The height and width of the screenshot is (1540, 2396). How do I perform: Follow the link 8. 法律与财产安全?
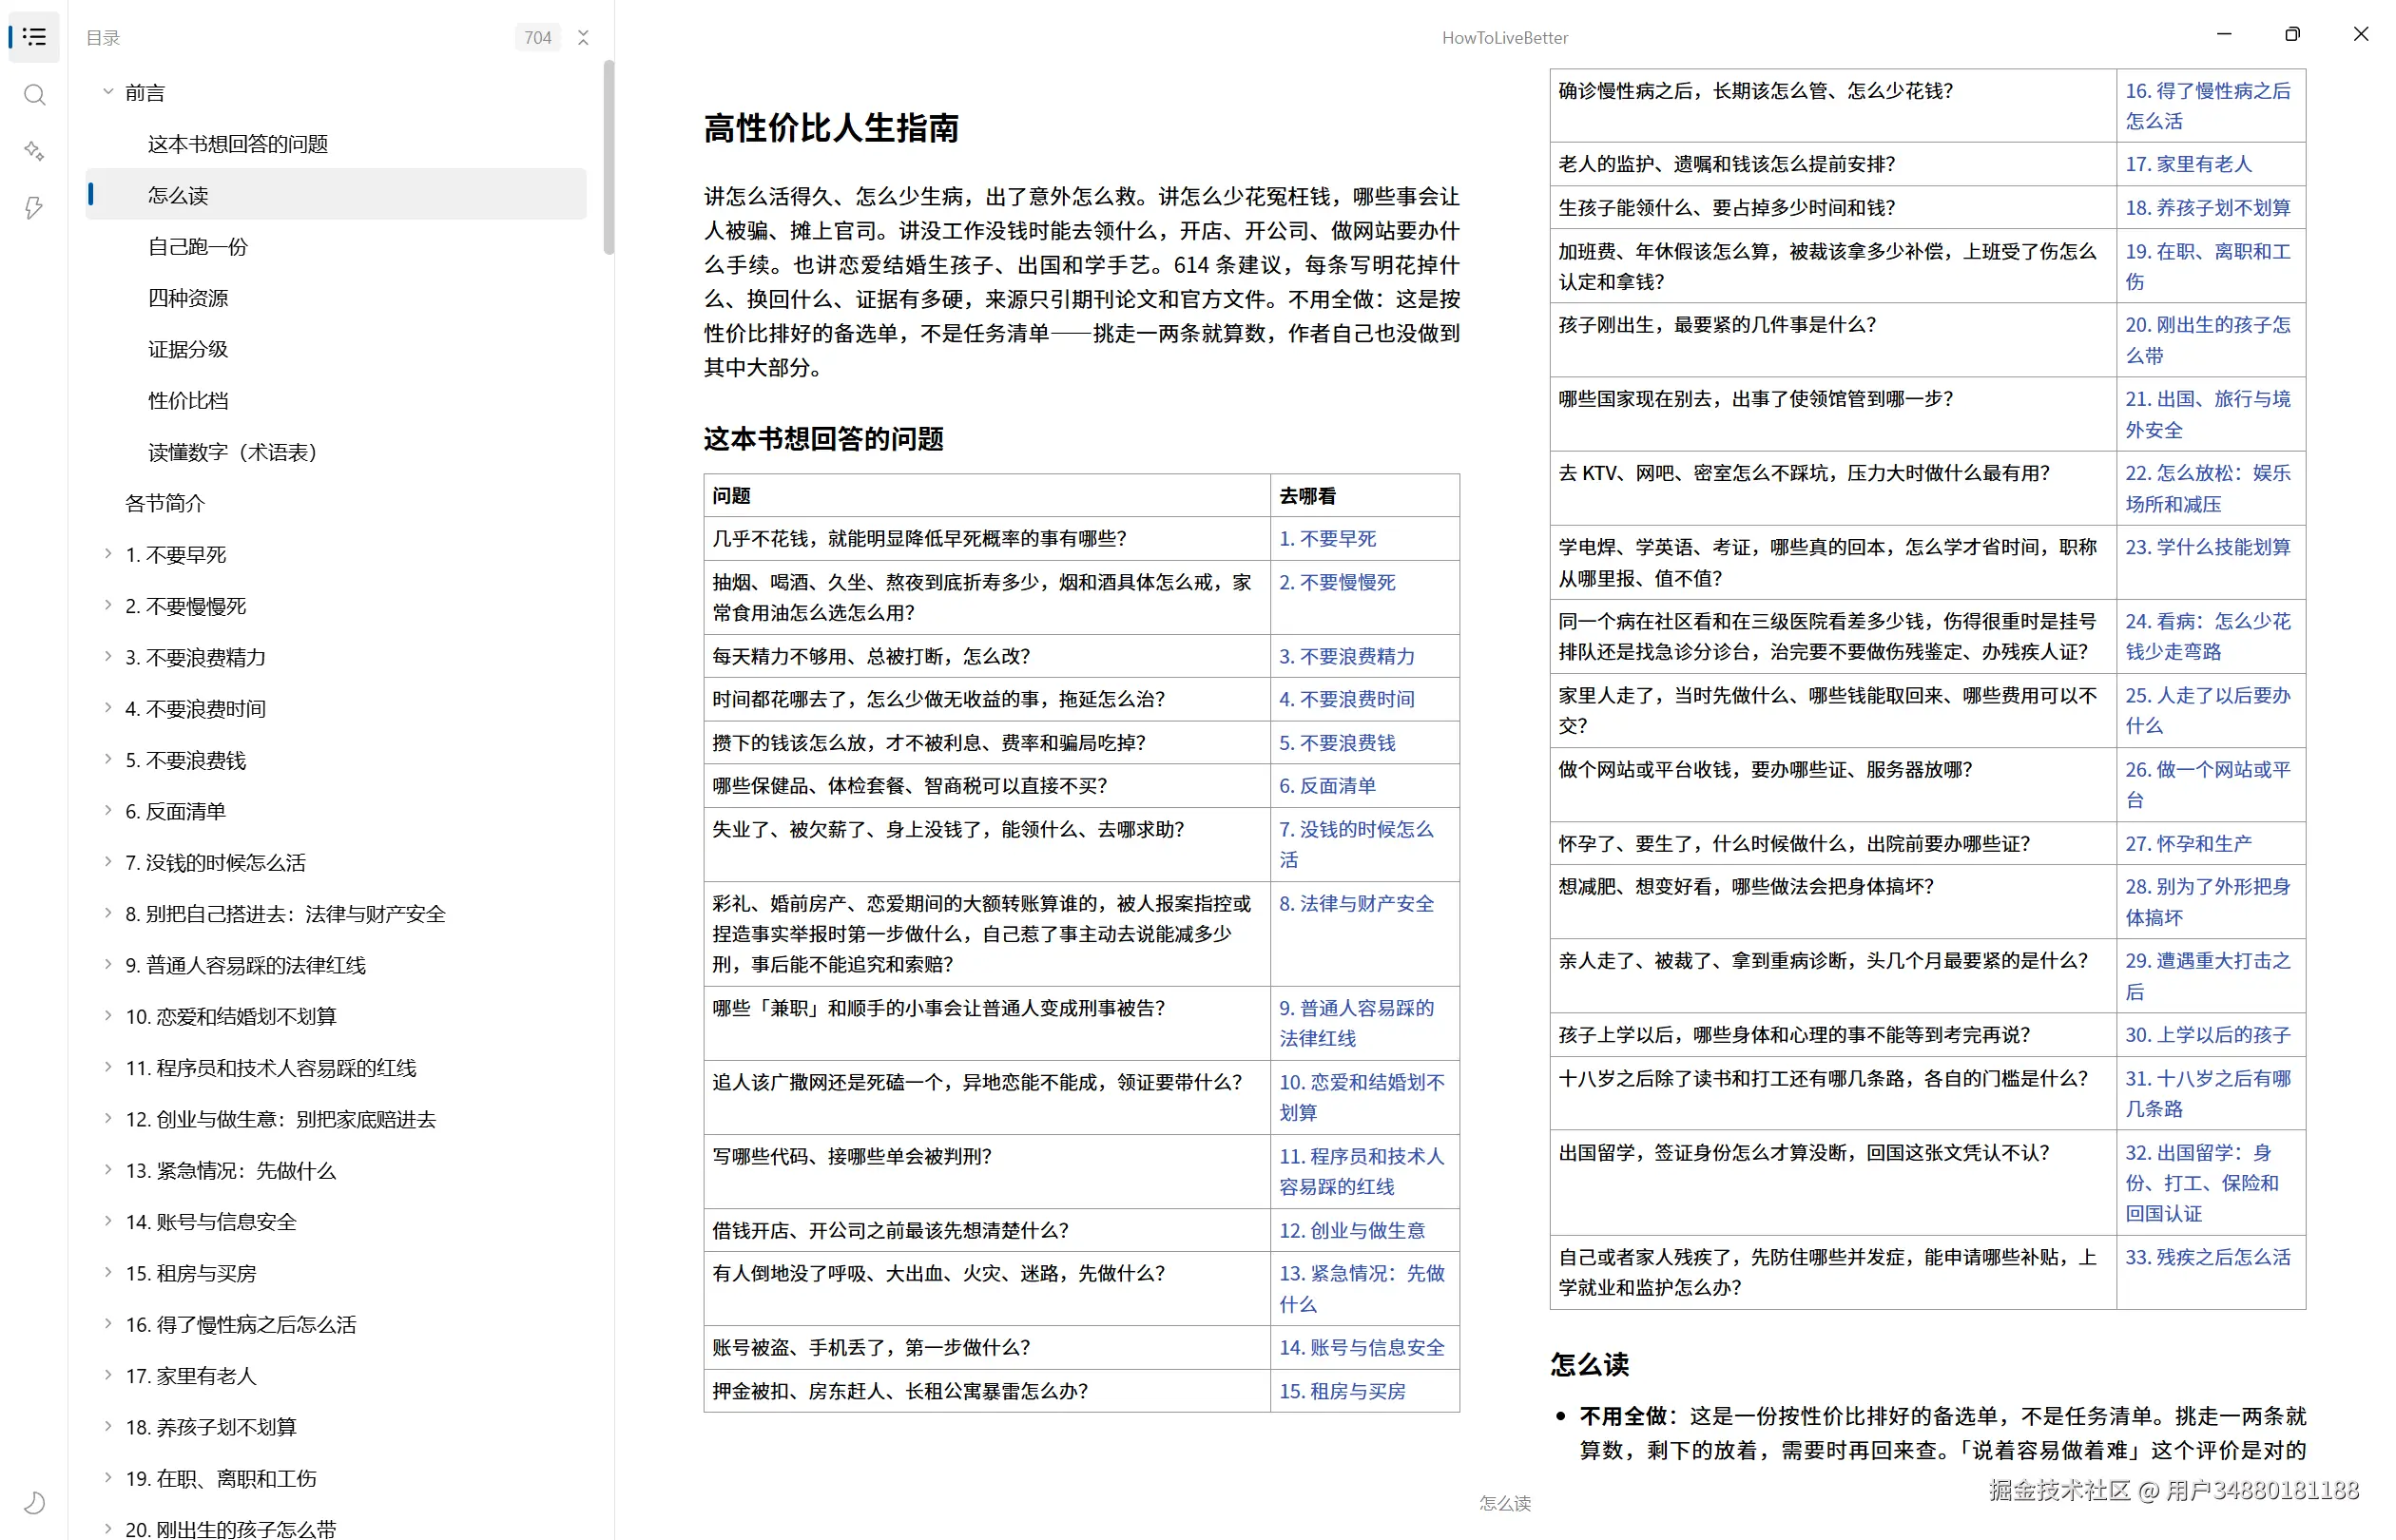pyautogui.click(x=1356, y=904)
